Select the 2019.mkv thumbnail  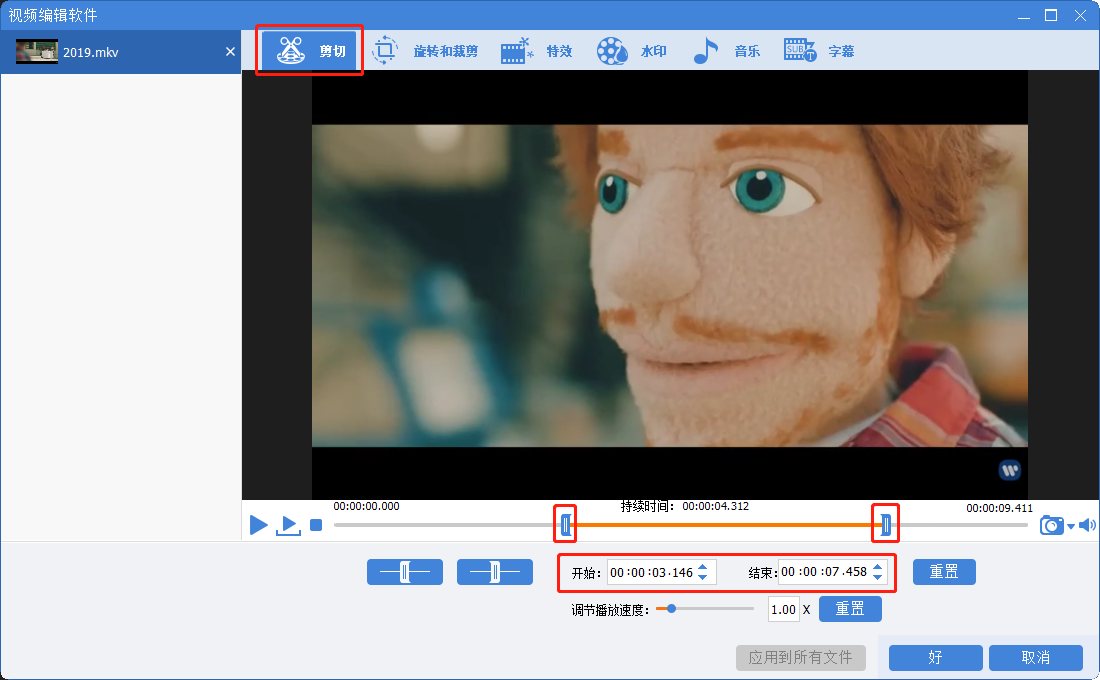(37, 51)
